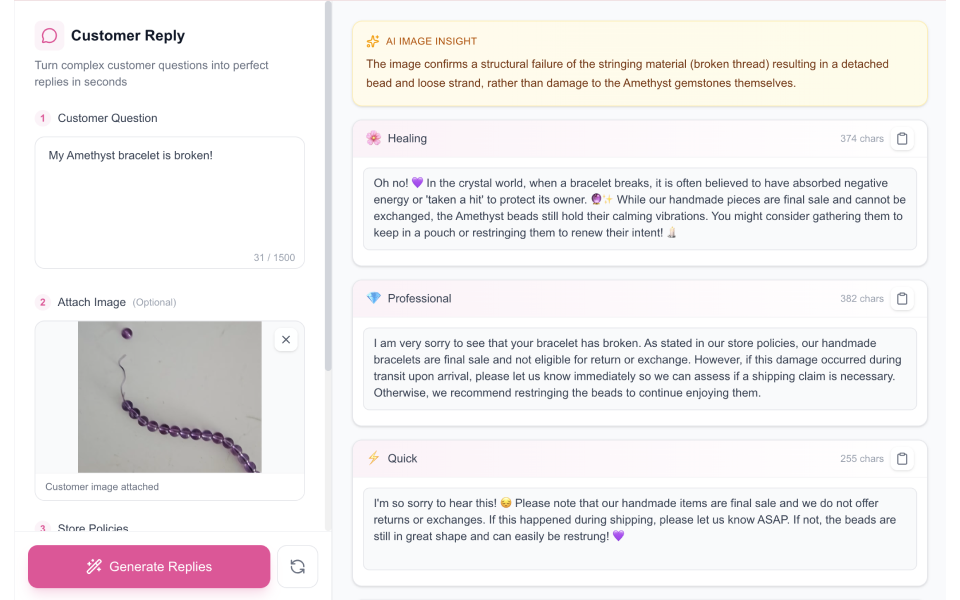The width and height of the screenshot is (960, 600).
Task: Click the lightning icon on the Quick card
Action: tap(373, 458)
